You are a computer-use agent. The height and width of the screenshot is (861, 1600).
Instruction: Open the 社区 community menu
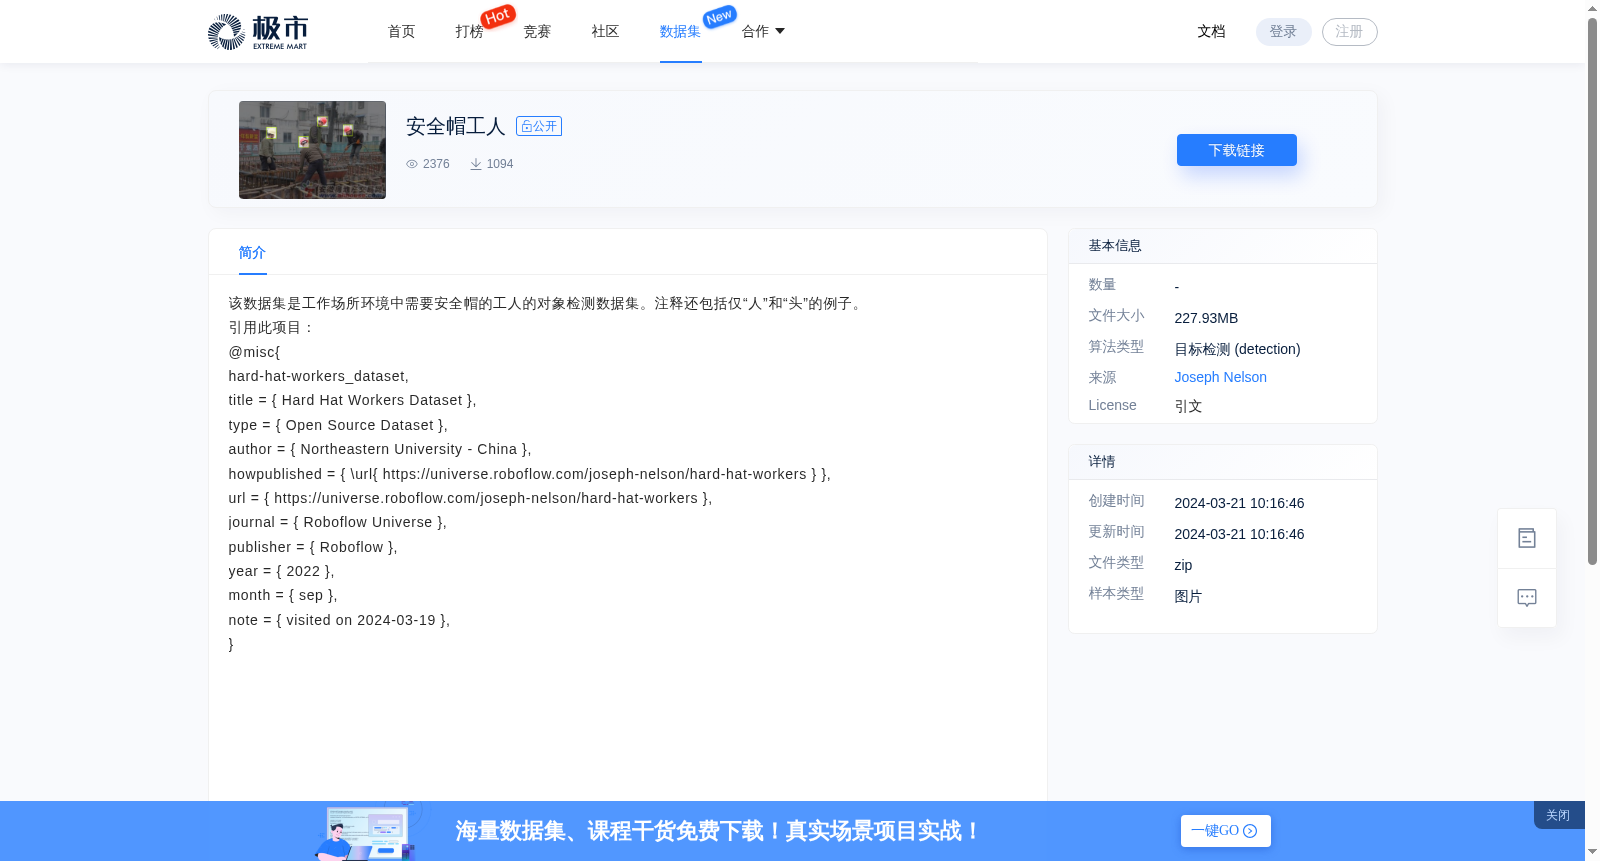606,32
